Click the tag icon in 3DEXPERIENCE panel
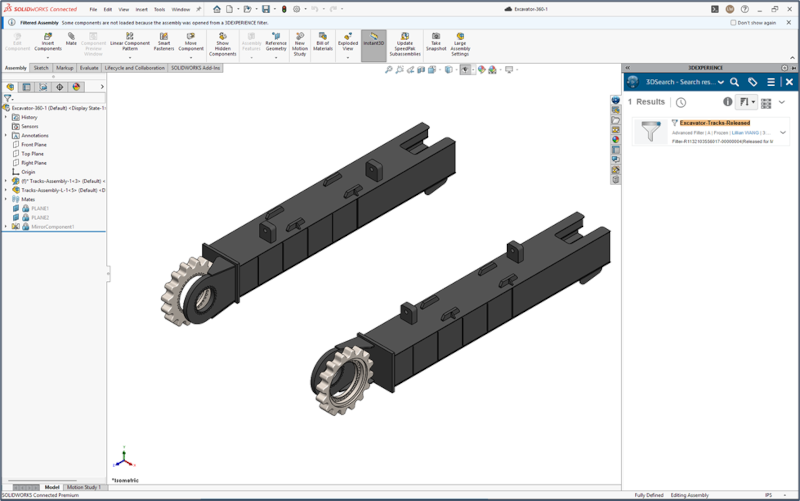Screen dimensions: 800x501 coord(753,82)
